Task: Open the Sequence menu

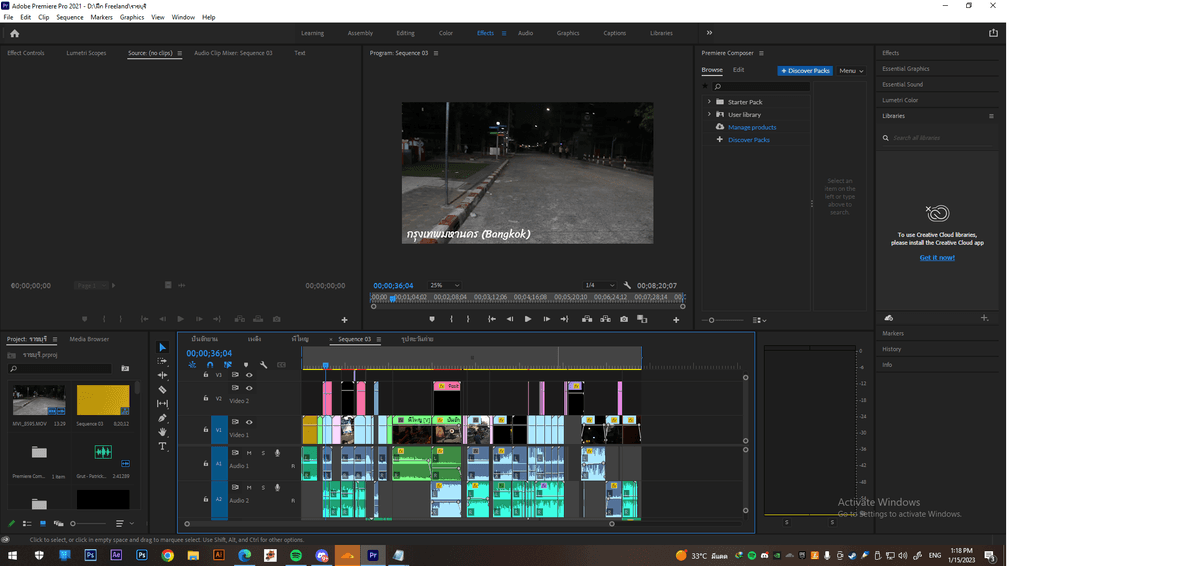Action: pyautogui.click(x=70, y=17)
